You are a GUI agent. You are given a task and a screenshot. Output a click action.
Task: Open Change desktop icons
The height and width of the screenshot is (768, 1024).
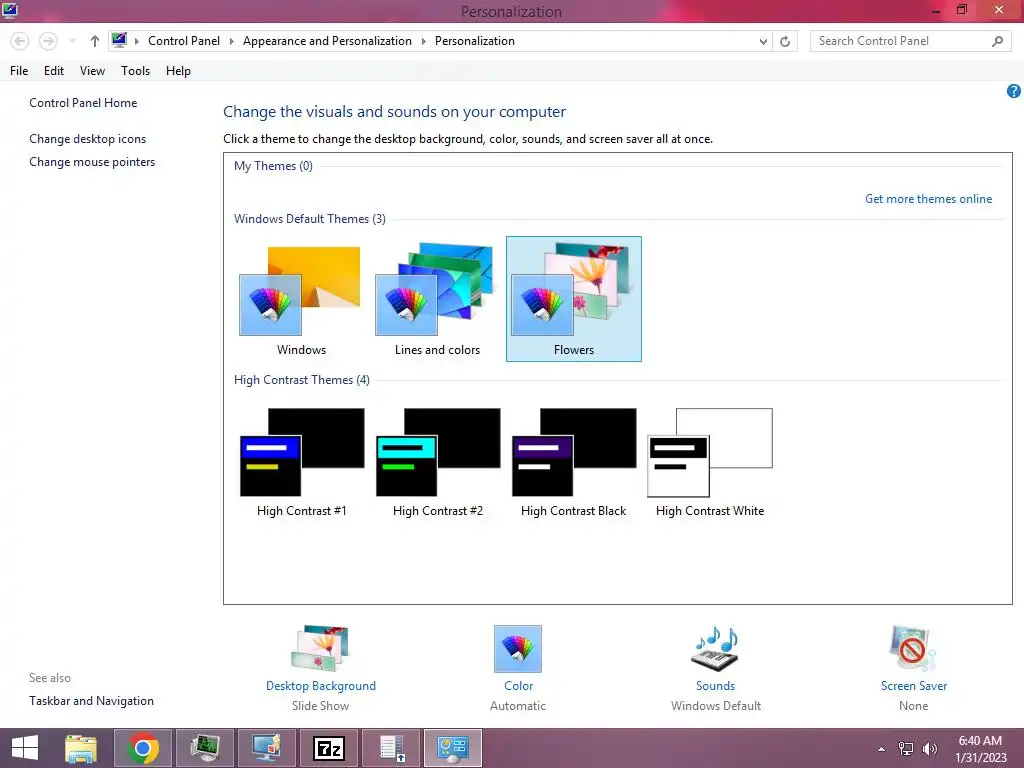[x=88, y=138]
